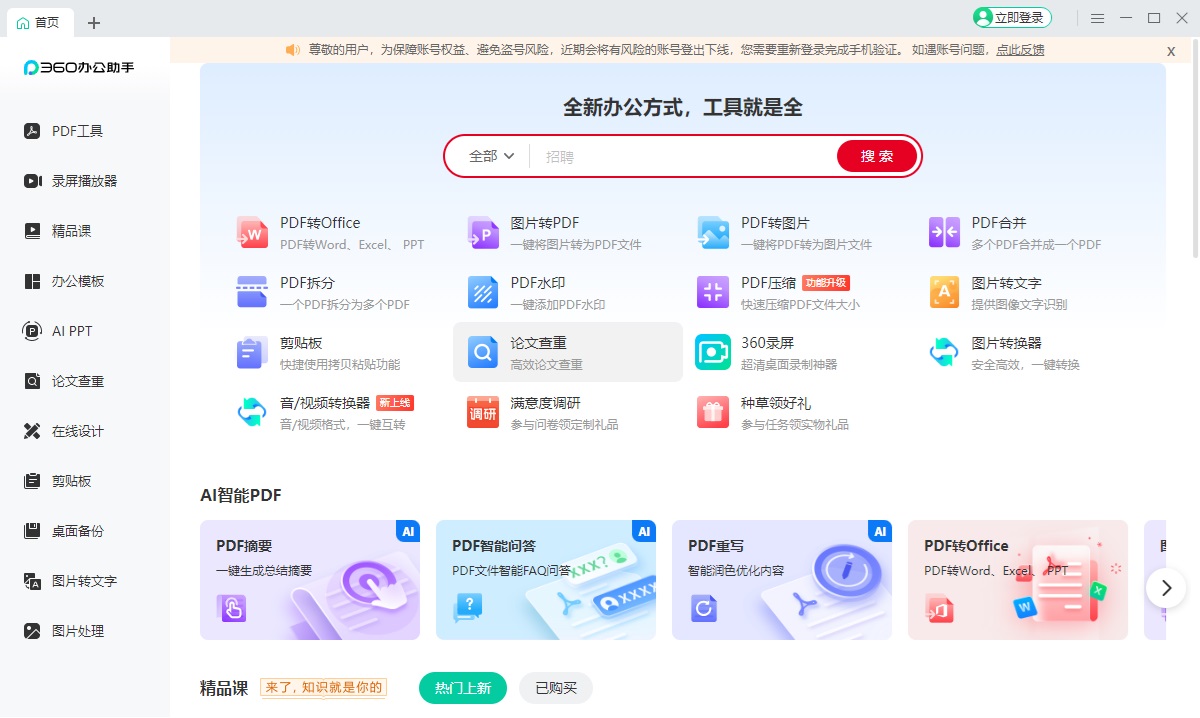Click the 安全高效，一键转换 description text

point(1026,365)
